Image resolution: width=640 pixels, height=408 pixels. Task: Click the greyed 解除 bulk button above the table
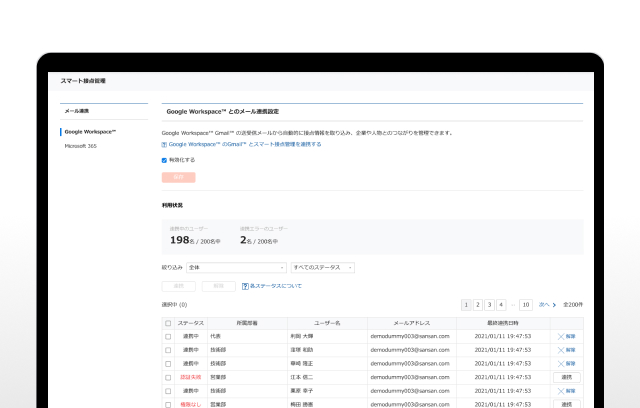click(x=219, y=286)
